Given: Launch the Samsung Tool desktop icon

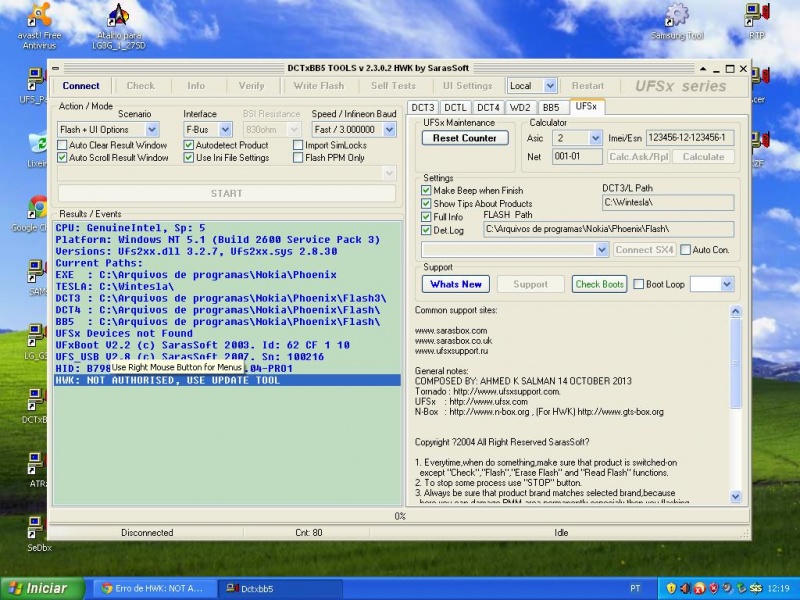Looking at the screenshot, I should pos(677,21).
